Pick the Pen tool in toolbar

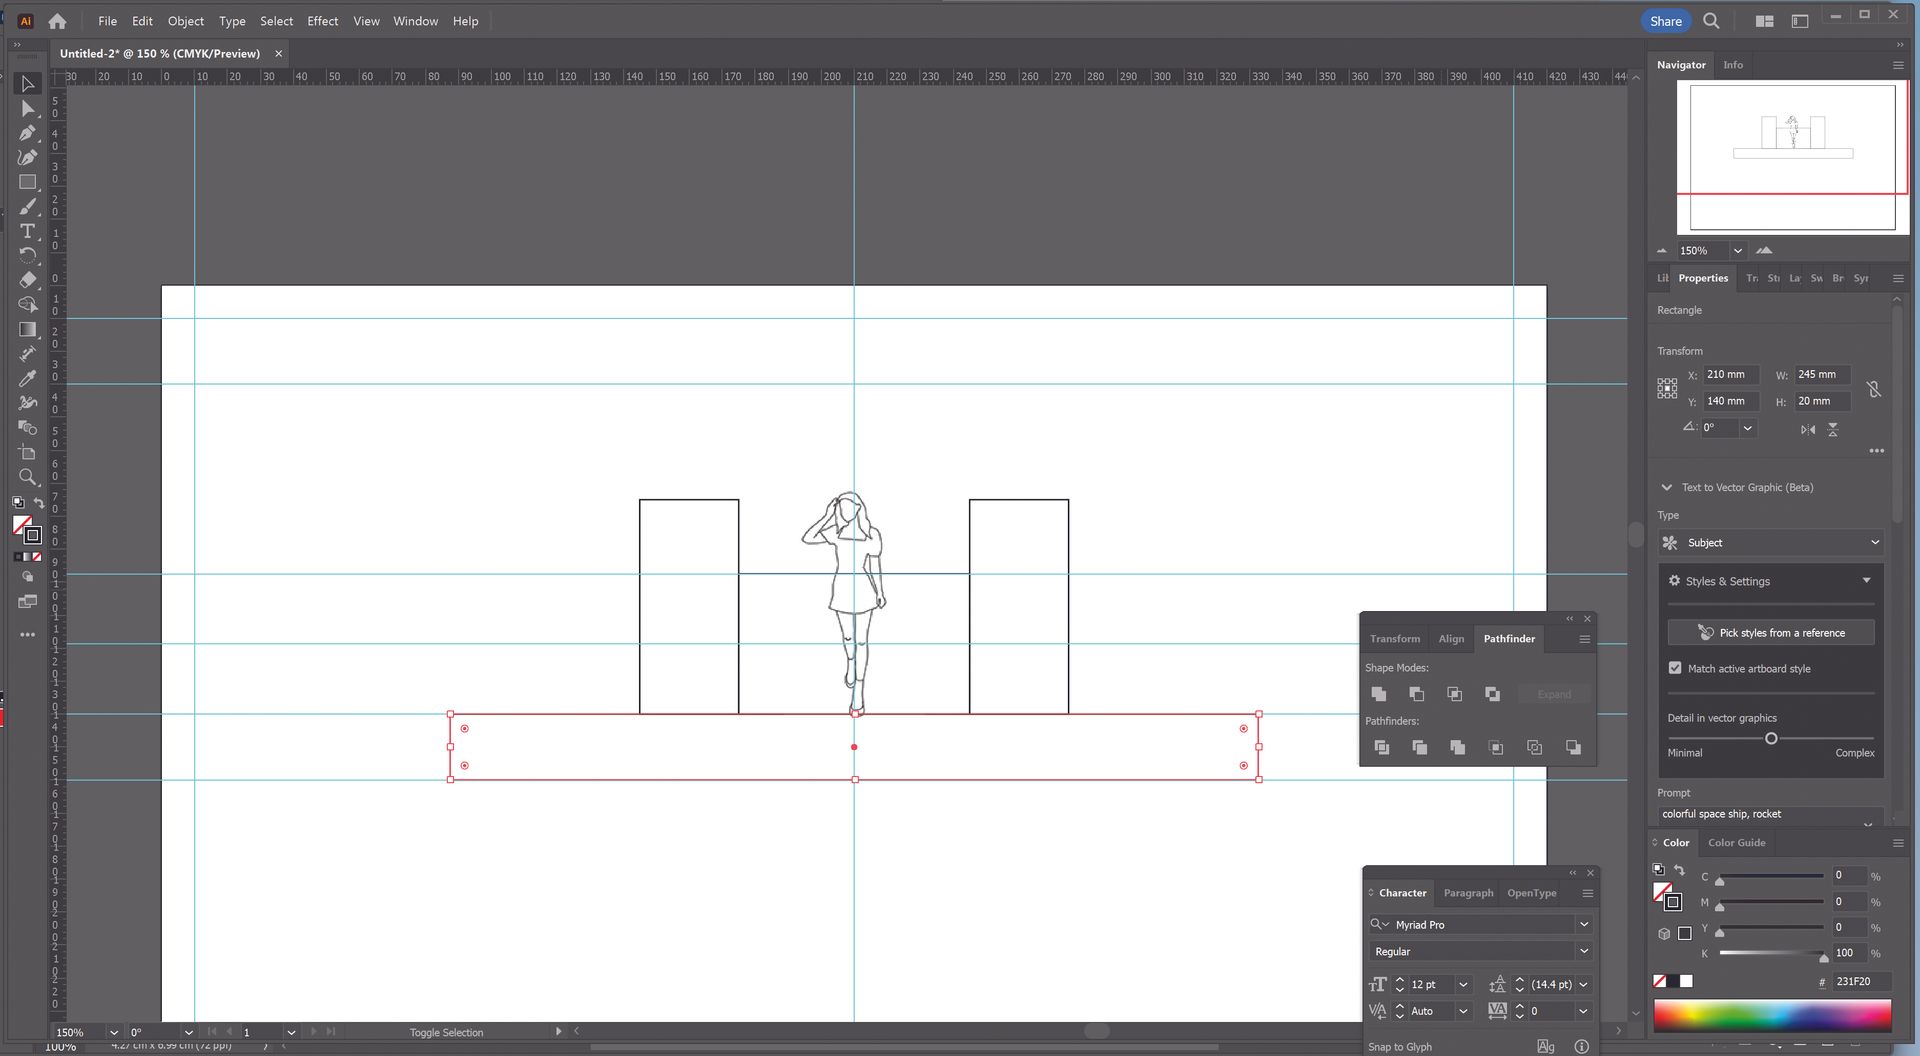click(28, 133)
